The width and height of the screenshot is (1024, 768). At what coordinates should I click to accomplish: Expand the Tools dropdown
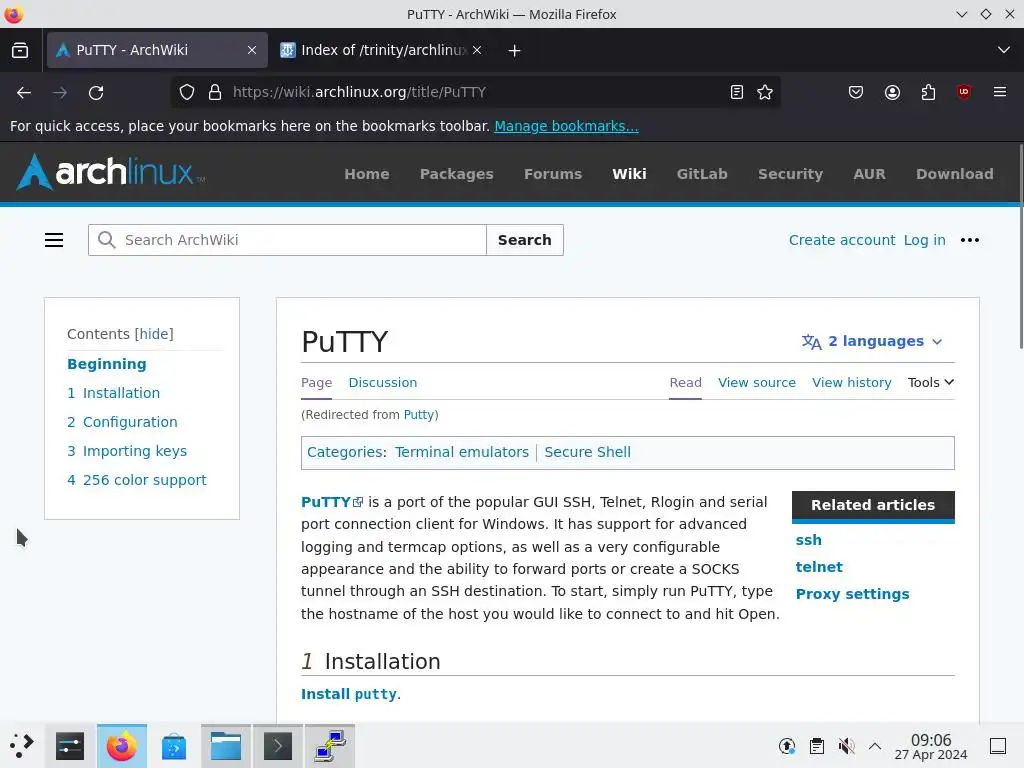931,383
